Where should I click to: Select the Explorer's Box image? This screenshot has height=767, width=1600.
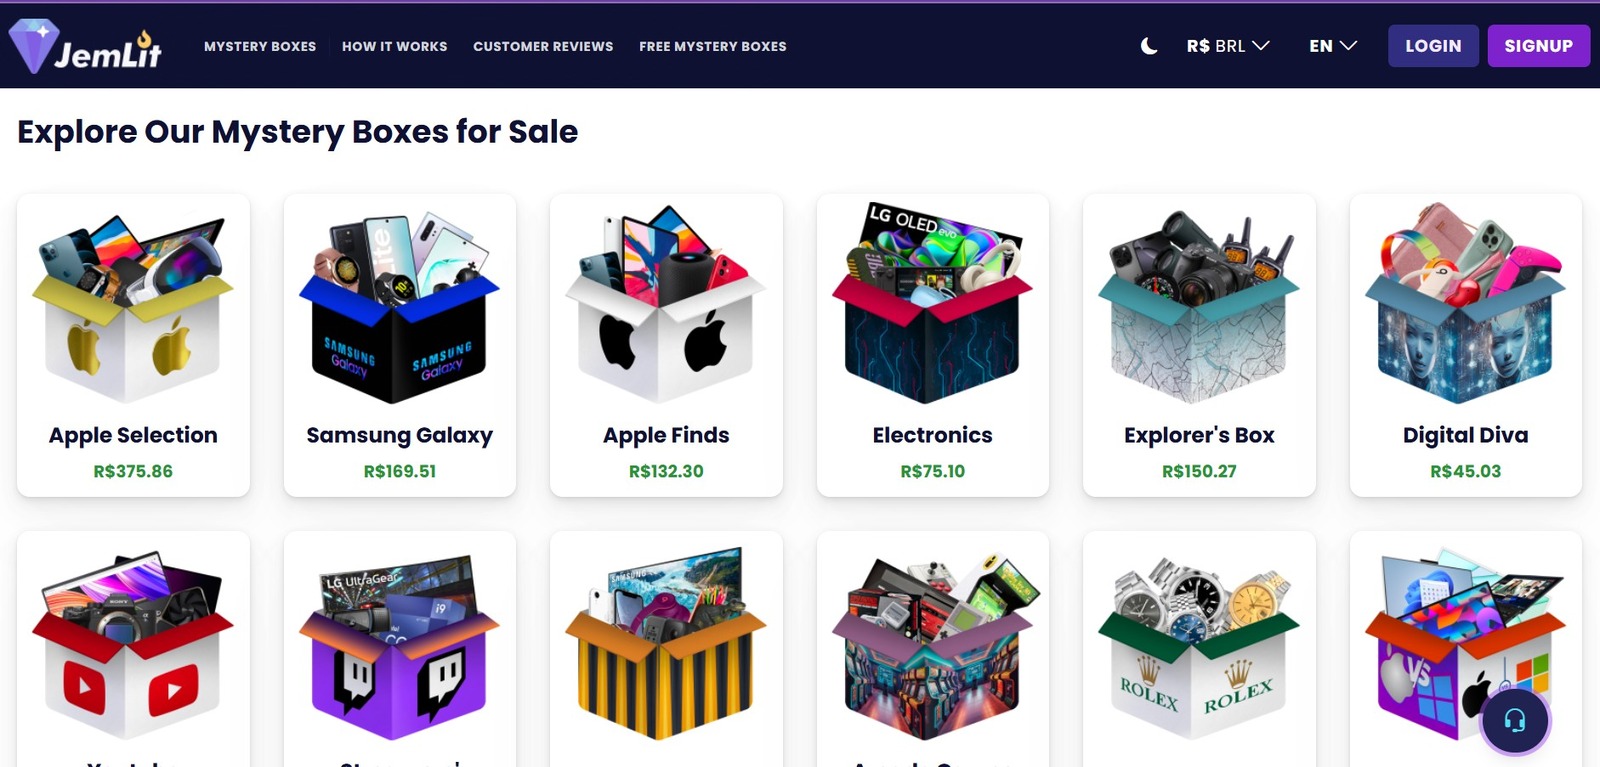coord(1199,307)
